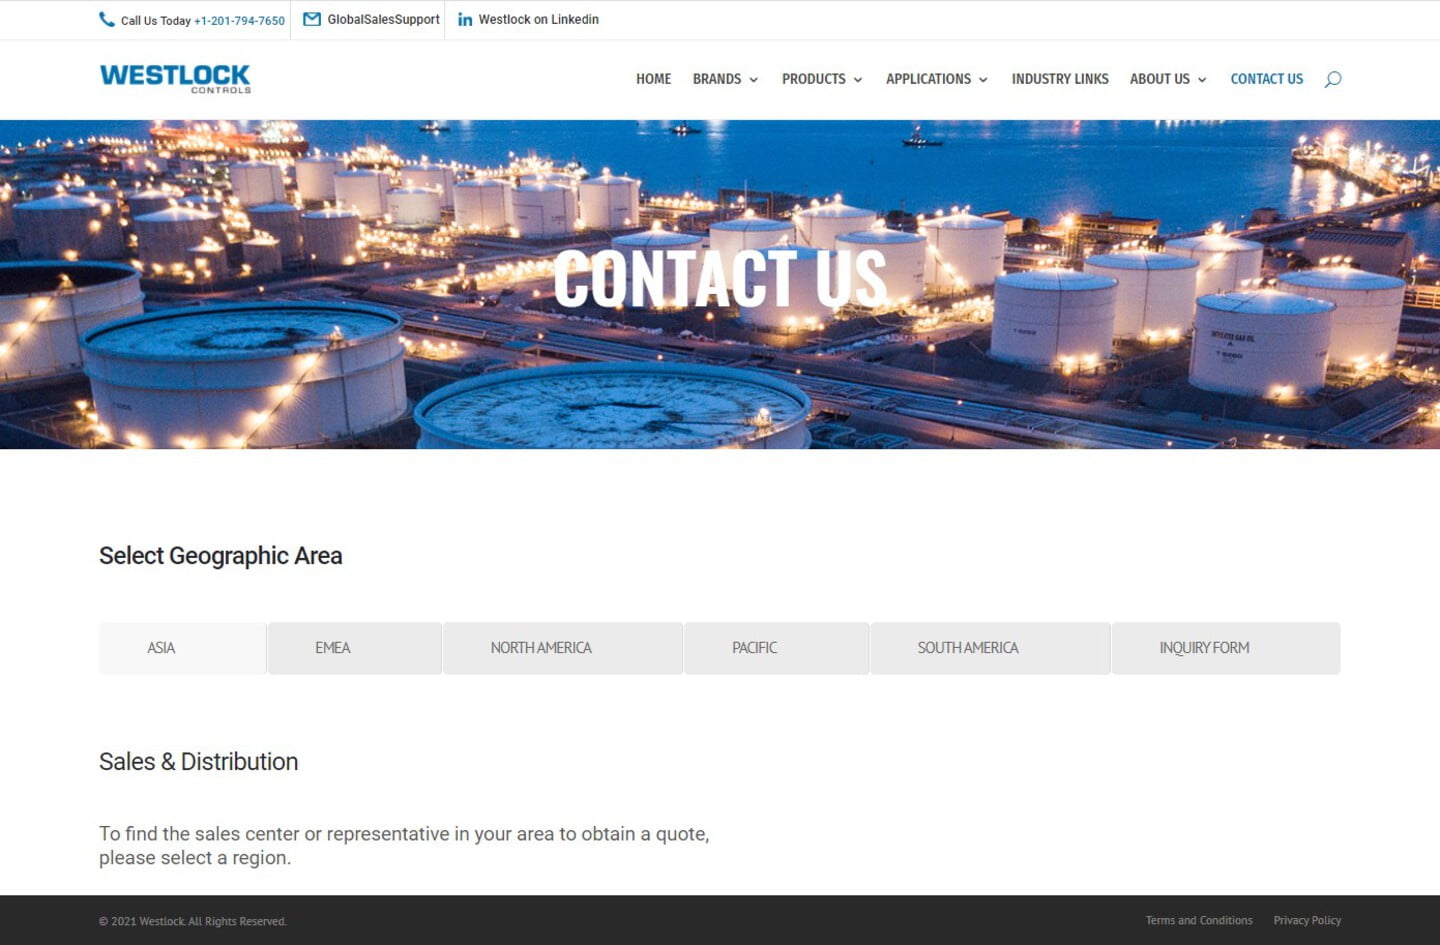This screenshot has height=945, width=1440.
Task: Click the envelope email icon
Action: pyautogui.click(x=312, y=19)
